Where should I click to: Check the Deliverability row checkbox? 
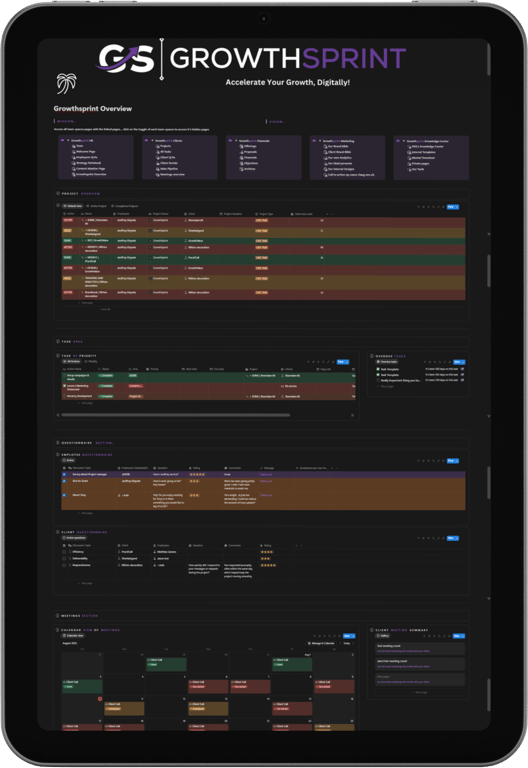tap(64, 558)
